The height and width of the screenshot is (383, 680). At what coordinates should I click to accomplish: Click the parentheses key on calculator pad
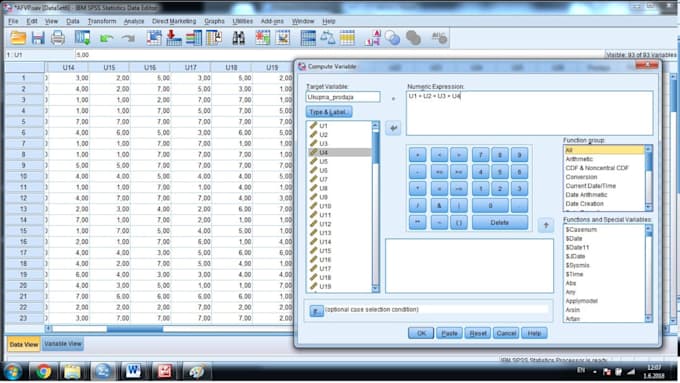458,223
